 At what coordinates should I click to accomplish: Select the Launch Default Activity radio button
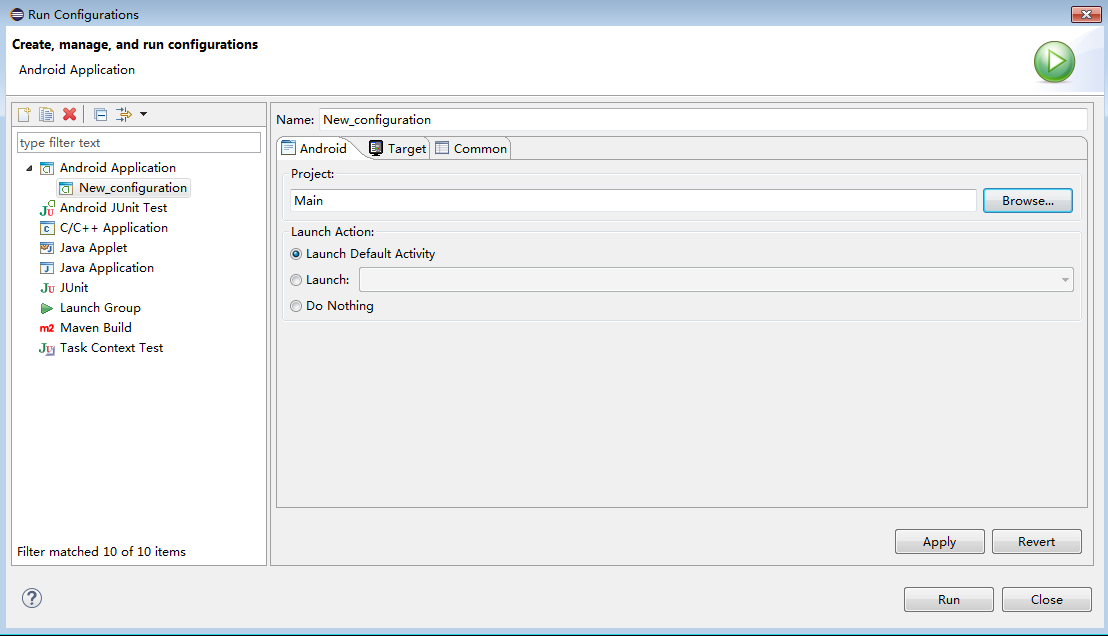tap(296, 254)
